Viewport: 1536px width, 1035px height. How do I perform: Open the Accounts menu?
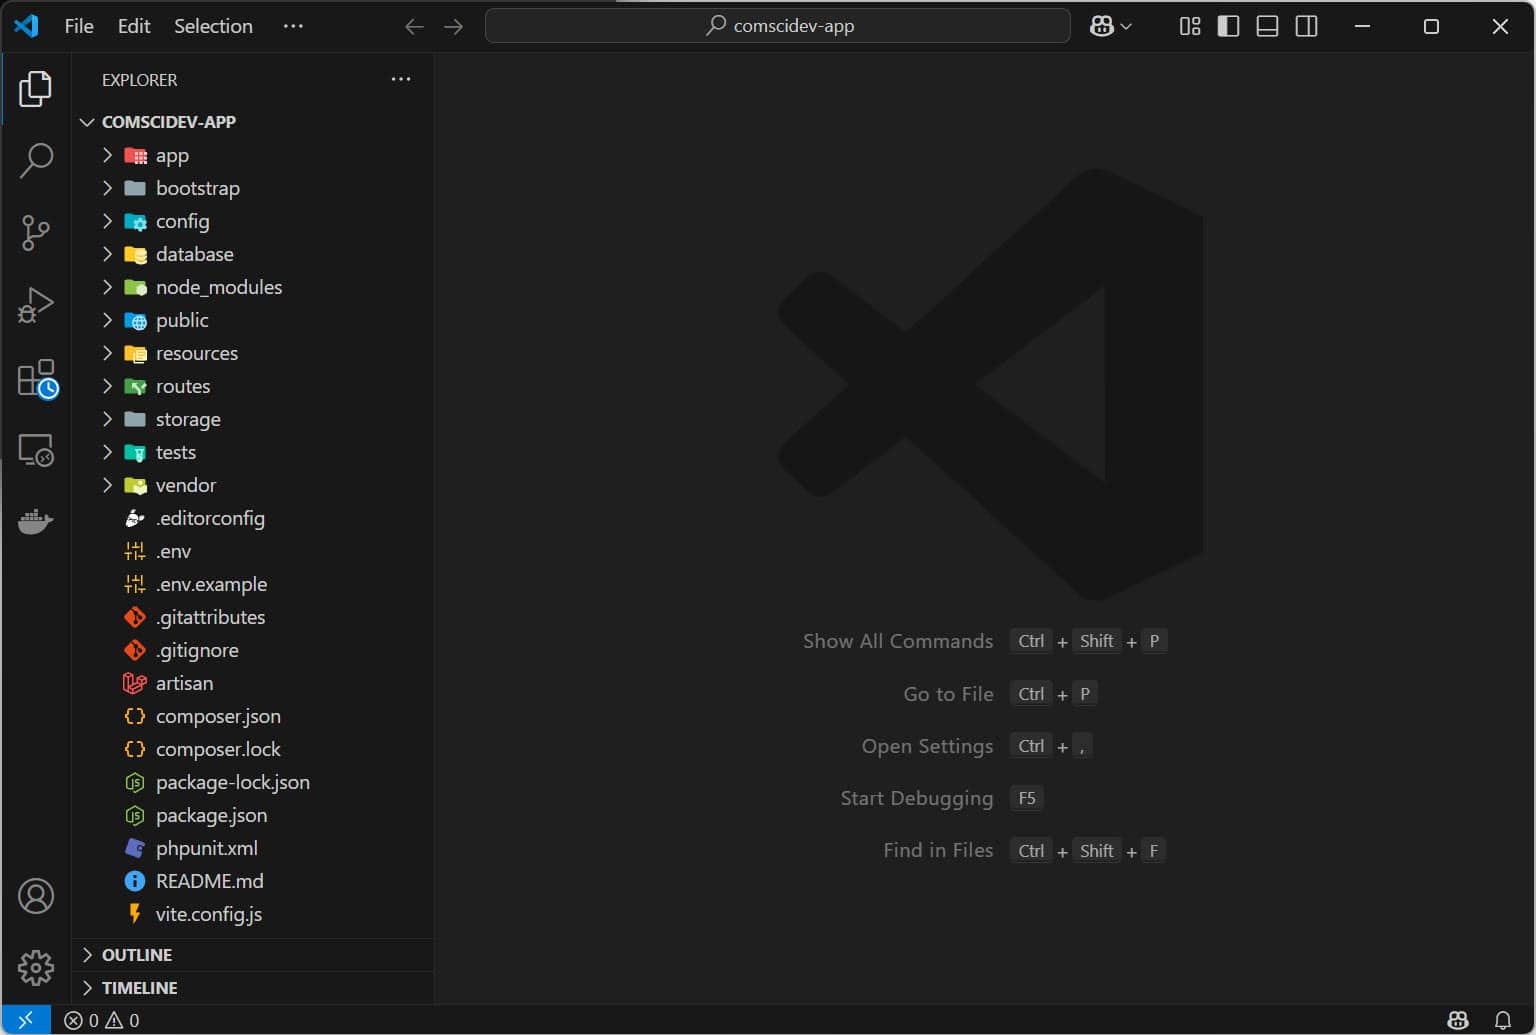pyautogui.click(x=36, y=896)
